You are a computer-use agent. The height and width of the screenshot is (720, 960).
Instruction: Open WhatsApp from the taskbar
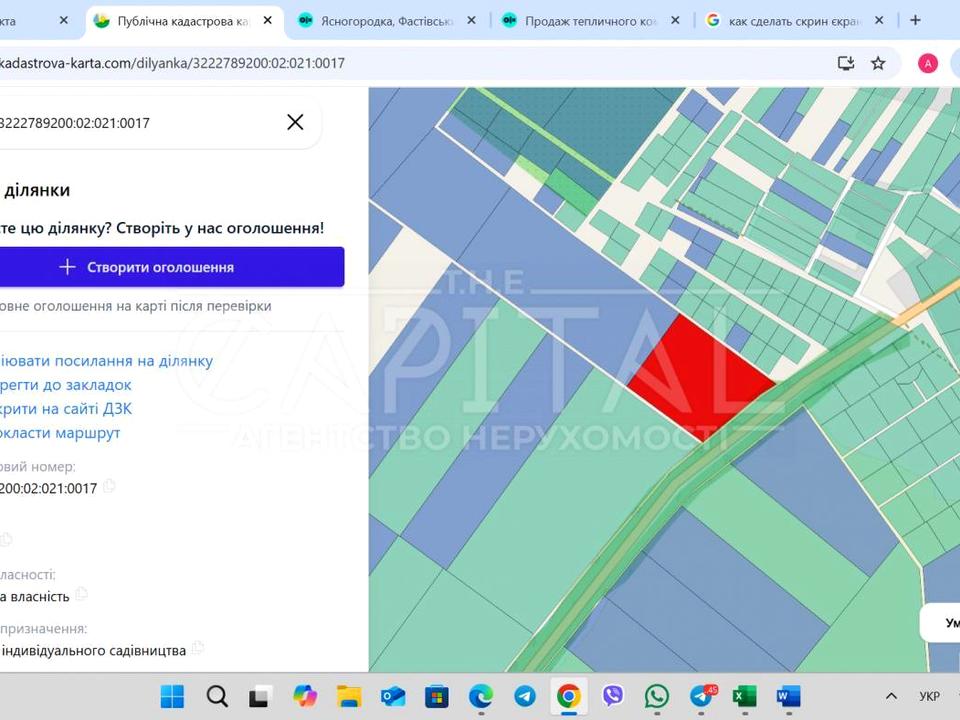[x=657, y=696]
